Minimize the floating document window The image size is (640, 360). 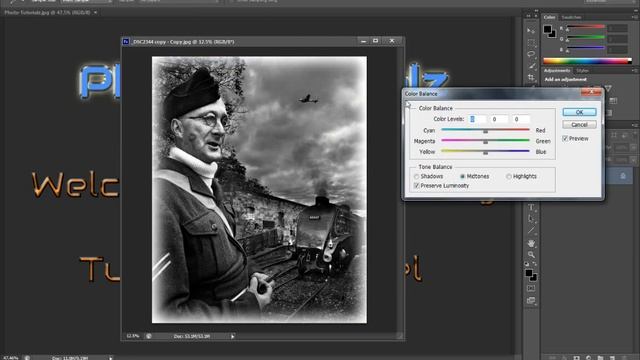363,41
